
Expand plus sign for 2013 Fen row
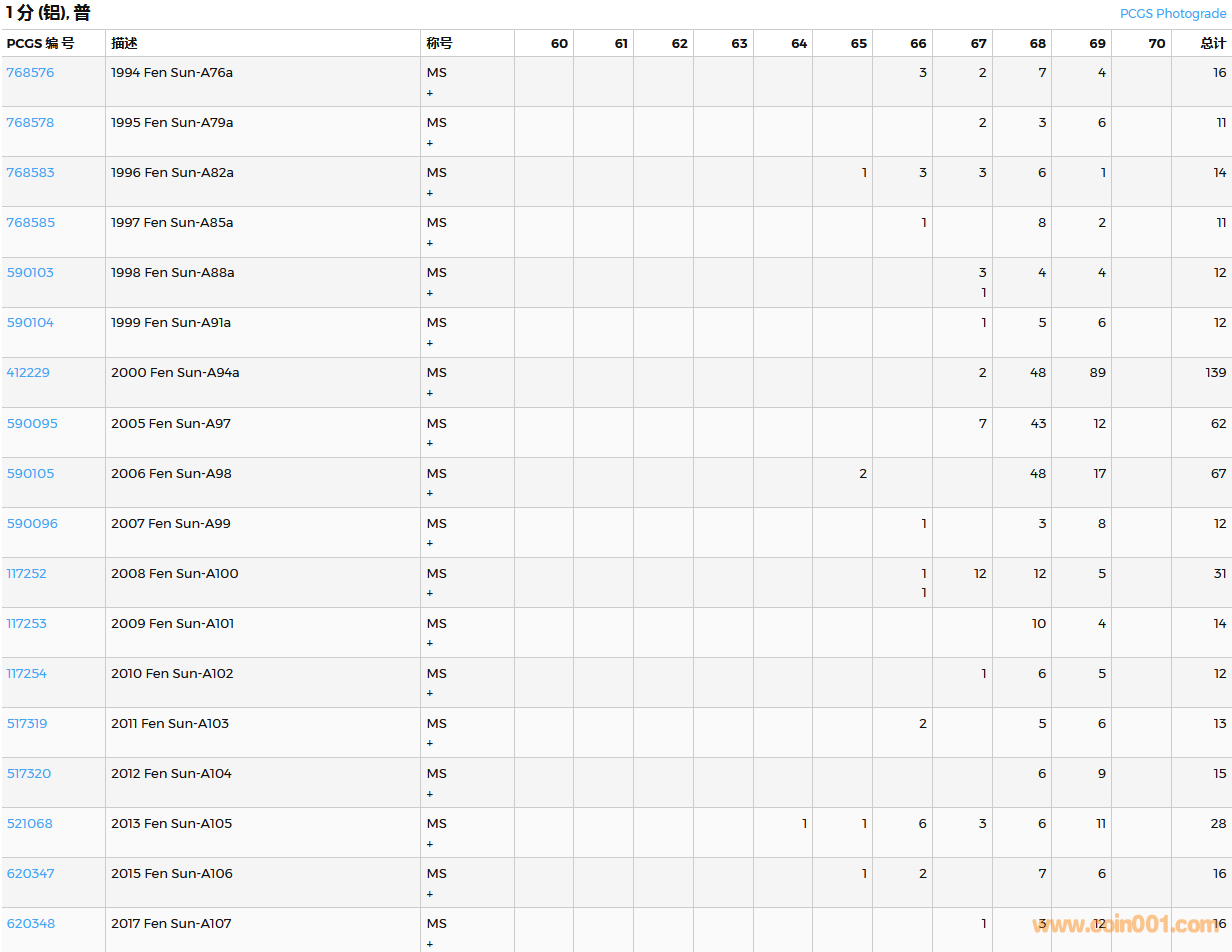[x=430, y=844]
